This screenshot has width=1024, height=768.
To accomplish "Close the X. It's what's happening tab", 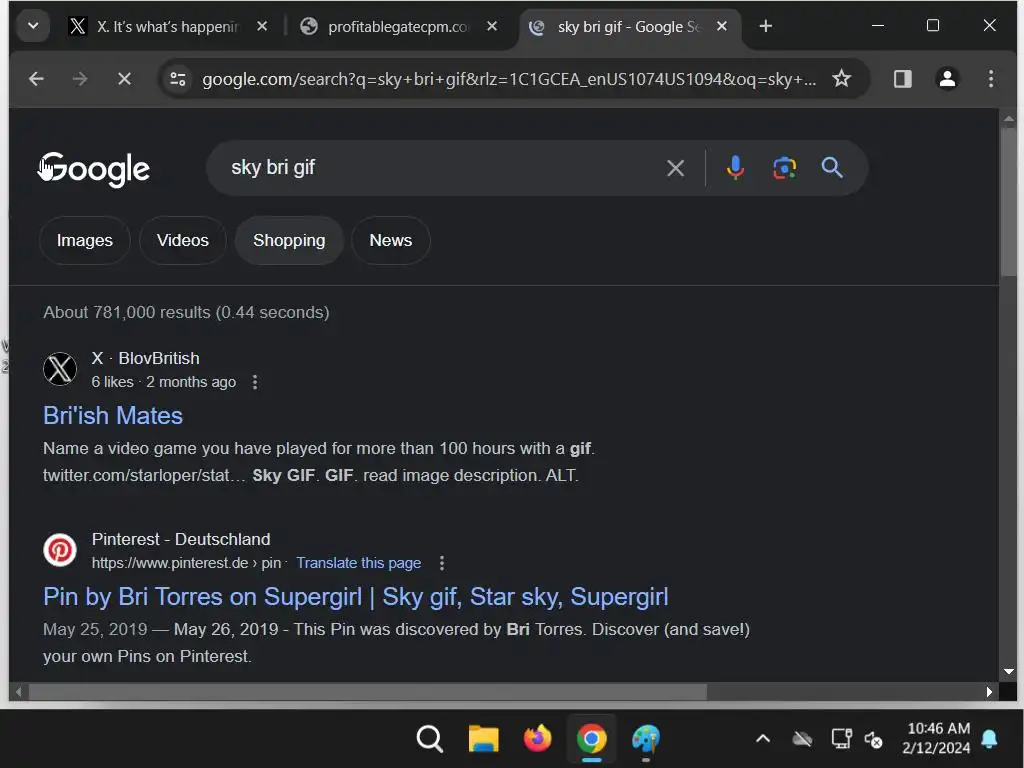I will tap(262, 26).
